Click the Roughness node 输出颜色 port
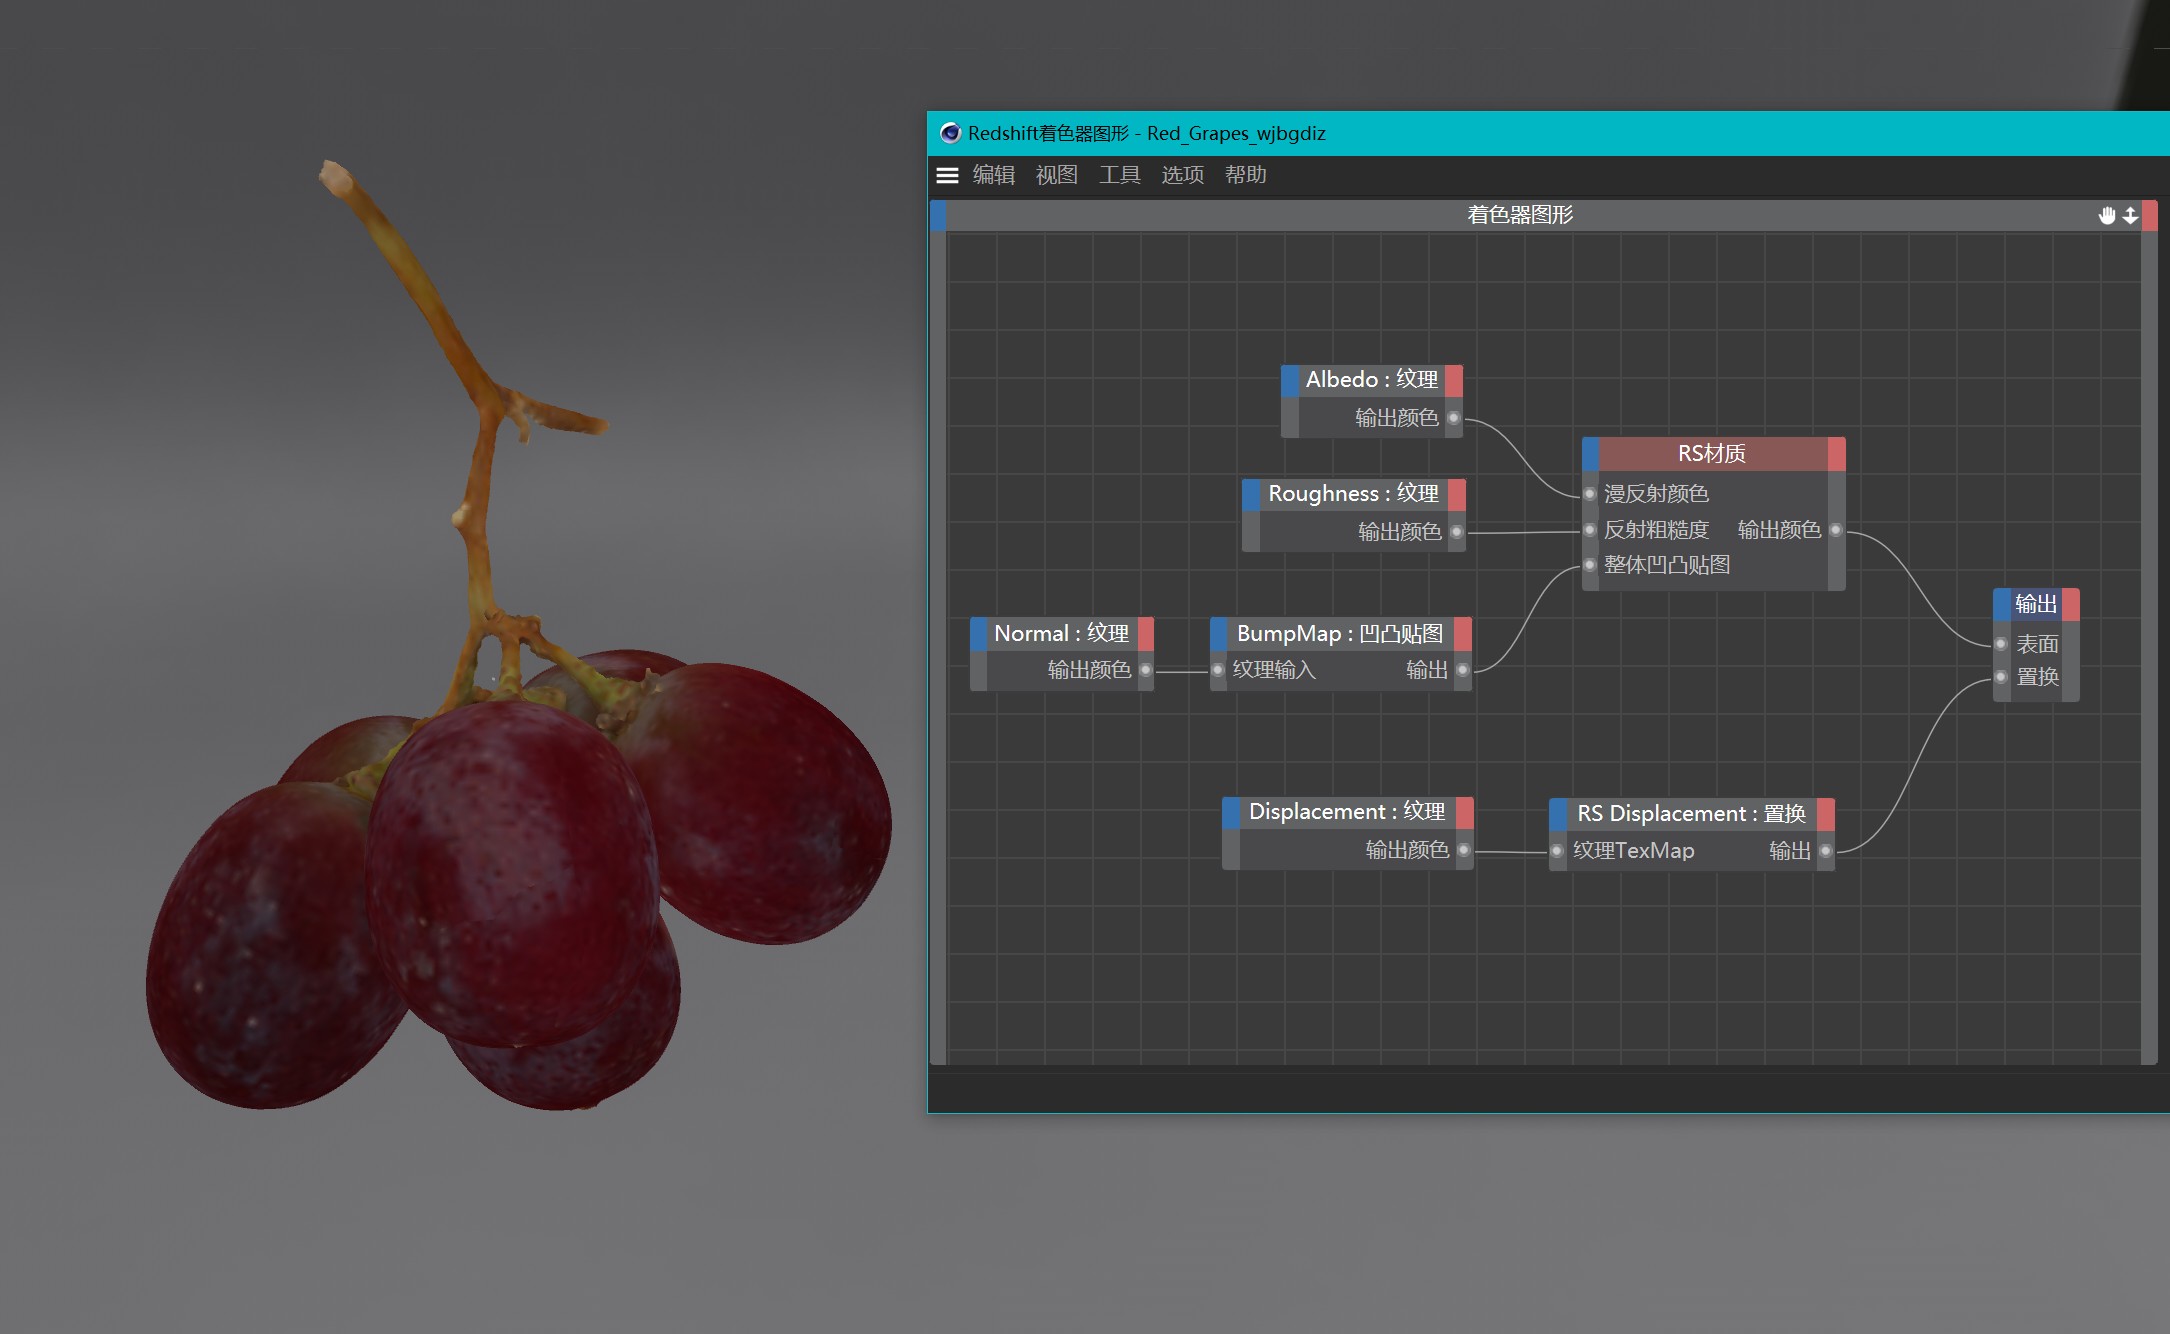Viewport: 2170px width, 1334px height. 1457,532
